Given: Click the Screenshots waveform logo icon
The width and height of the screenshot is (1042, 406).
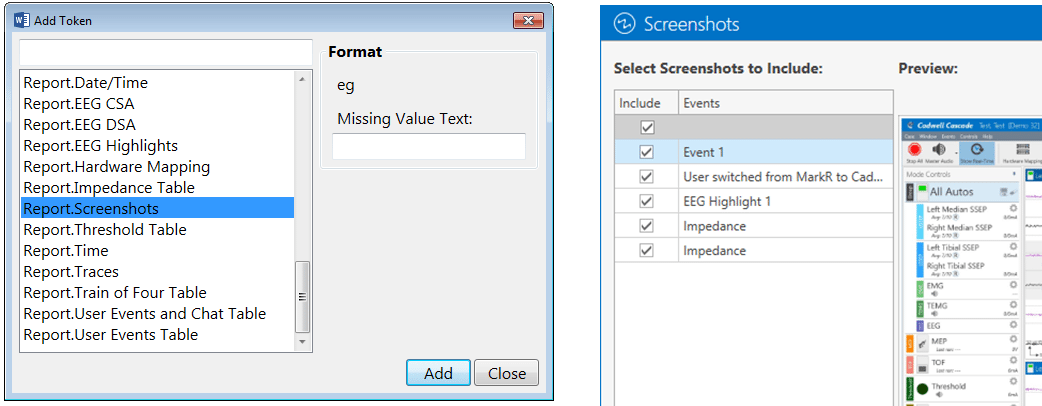Looking at the screenshot, I should tap(625, 23).
